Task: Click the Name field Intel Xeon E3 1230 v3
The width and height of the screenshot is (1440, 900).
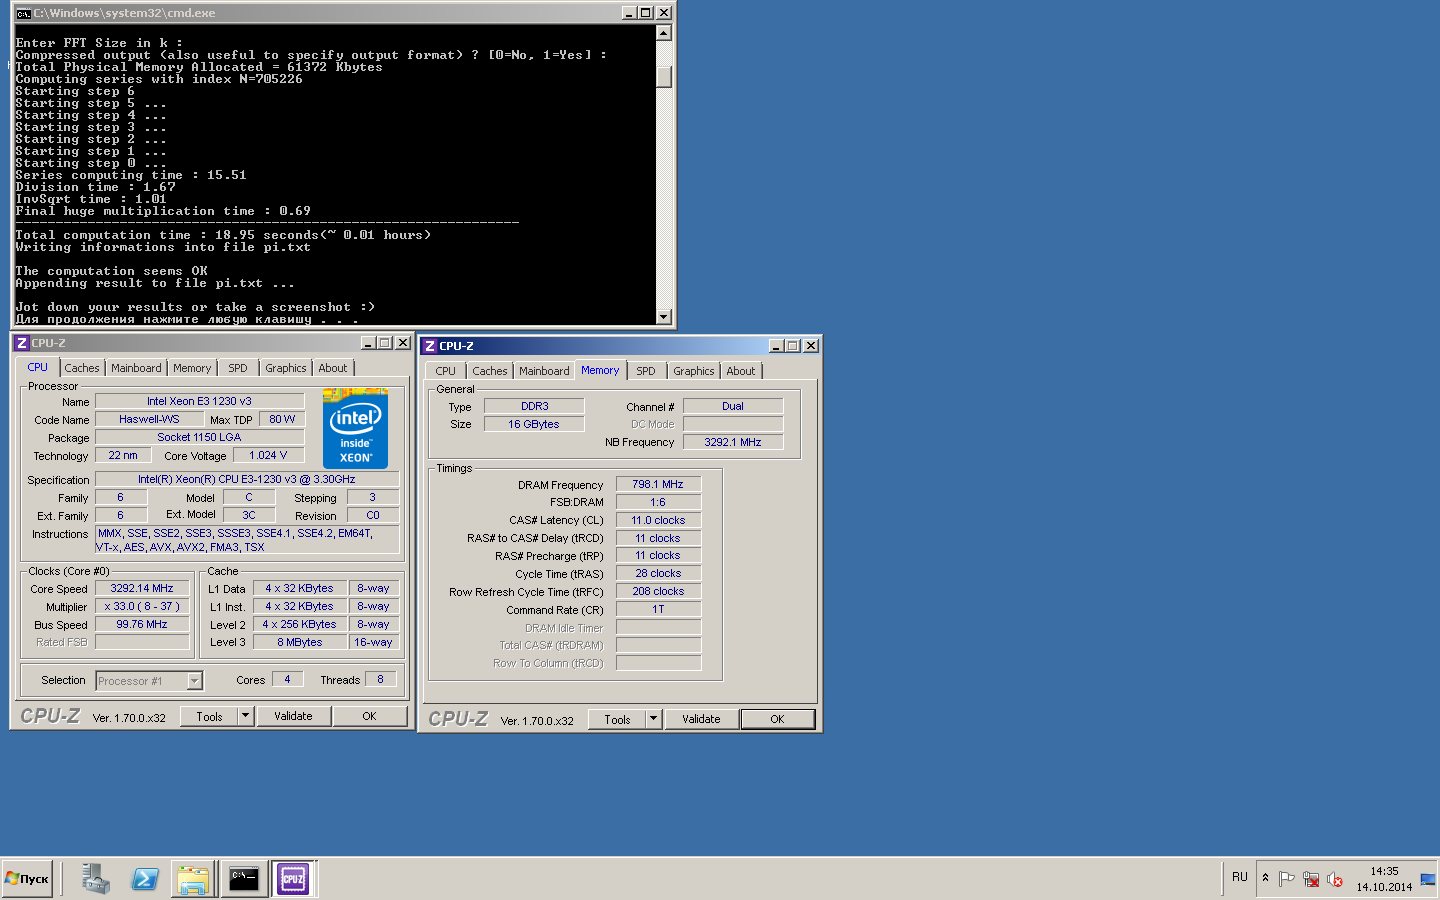Action: click(199, 401)
